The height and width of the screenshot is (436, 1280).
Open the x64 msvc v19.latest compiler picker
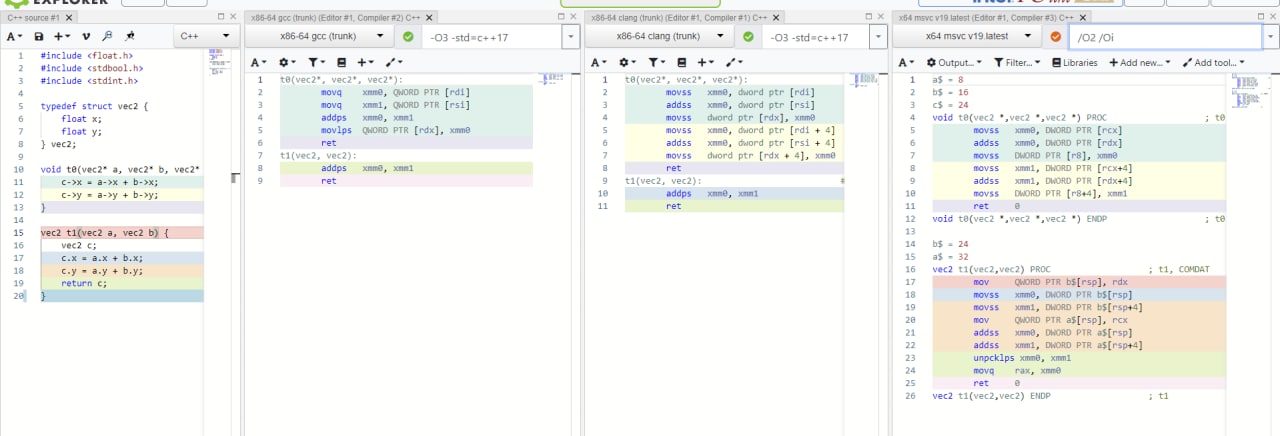tap(966, 36)
